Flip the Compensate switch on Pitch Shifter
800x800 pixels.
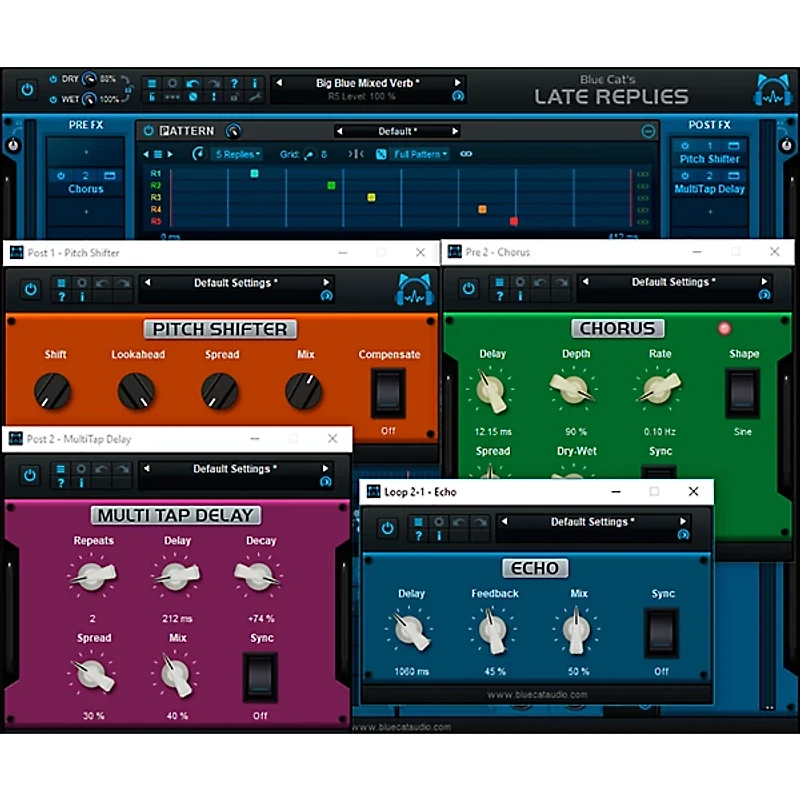(388, 394)
